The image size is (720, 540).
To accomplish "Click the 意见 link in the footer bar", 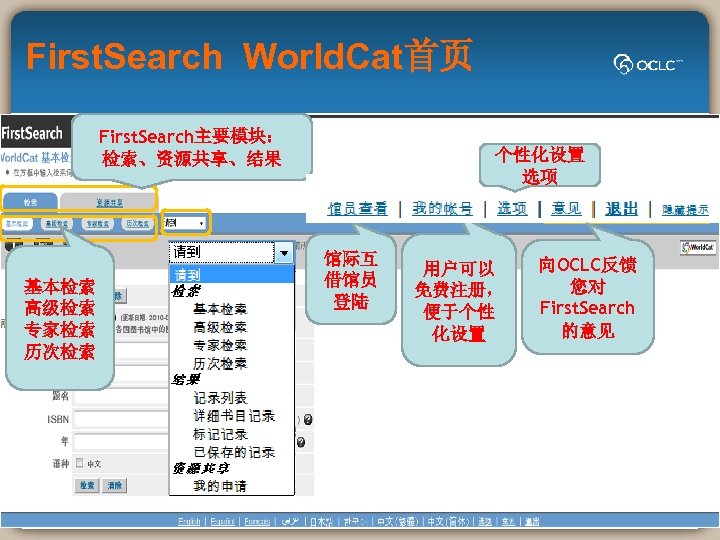I will (x=508, y=522).
